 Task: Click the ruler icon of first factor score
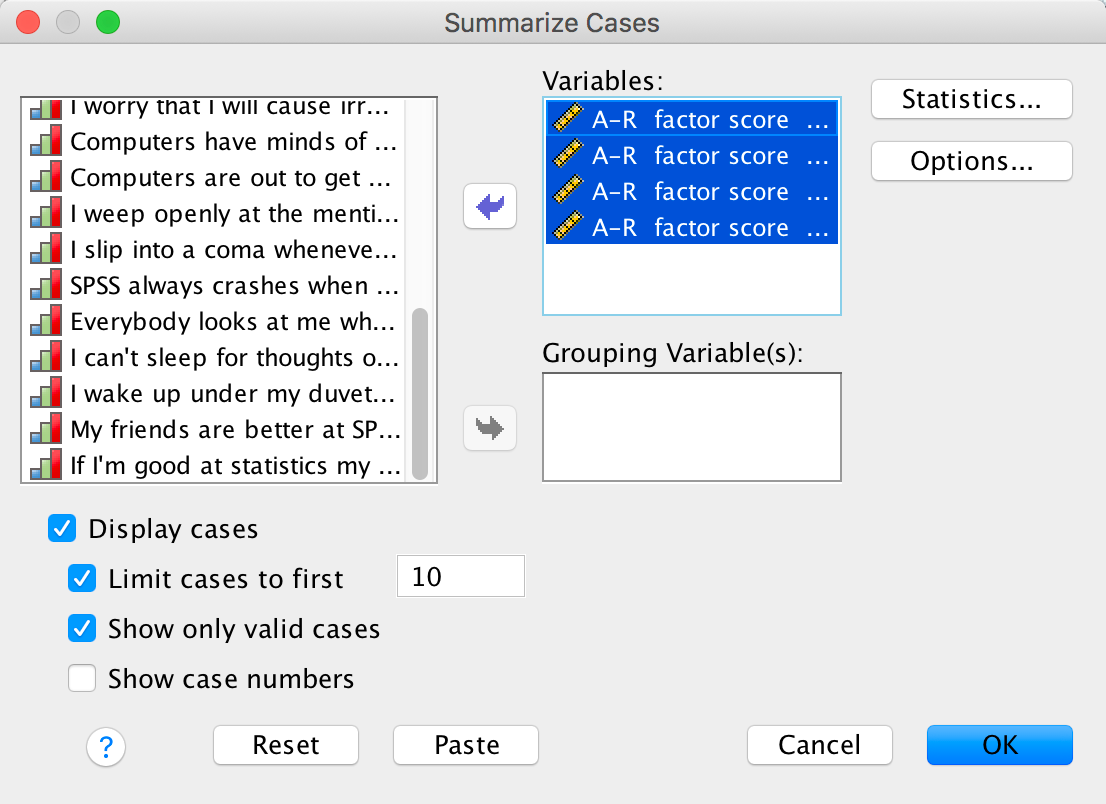568,121
